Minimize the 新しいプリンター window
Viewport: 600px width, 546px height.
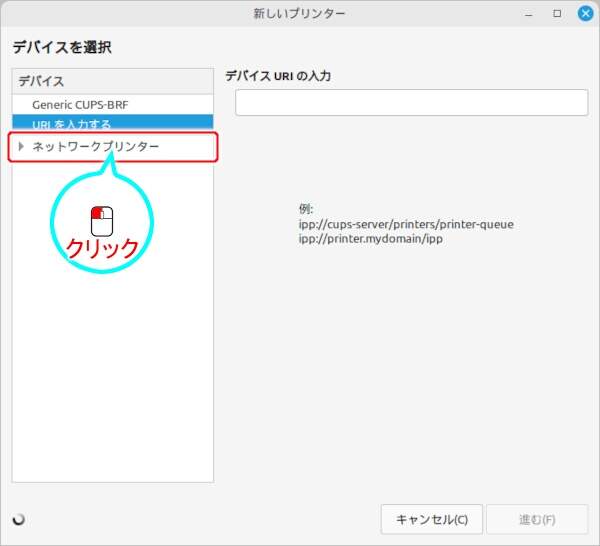[529, 15]
